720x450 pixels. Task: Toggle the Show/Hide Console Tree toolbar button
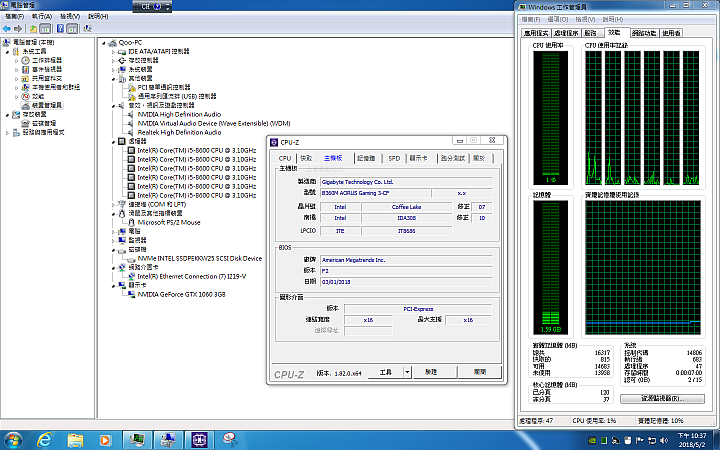(45, 28)
